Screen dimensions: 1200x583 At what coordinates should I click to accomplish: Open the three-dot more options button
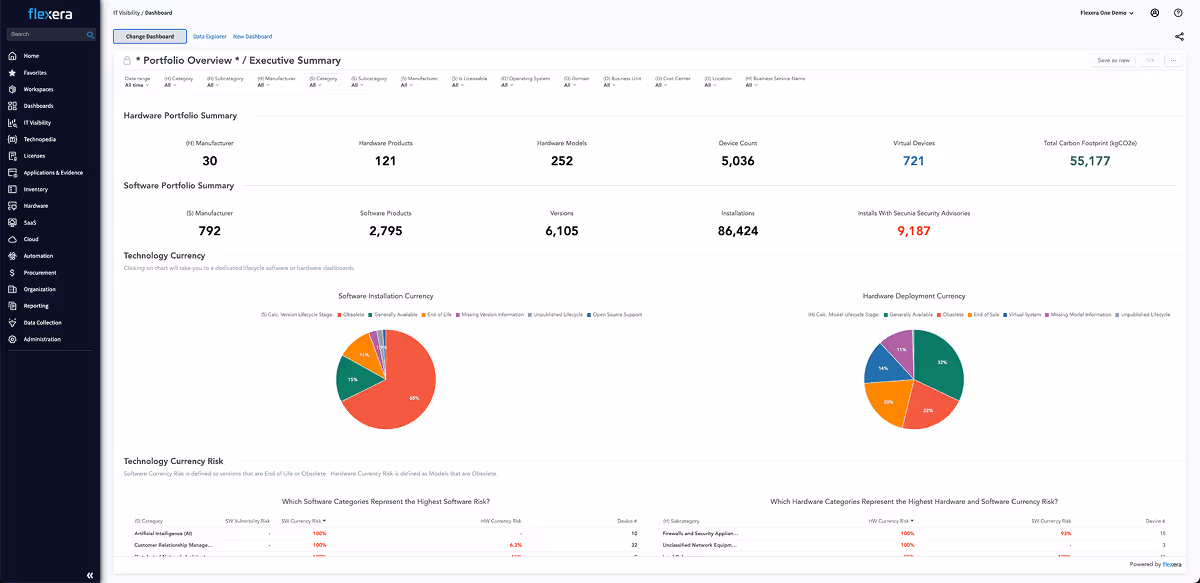(x=1173, y=60)
